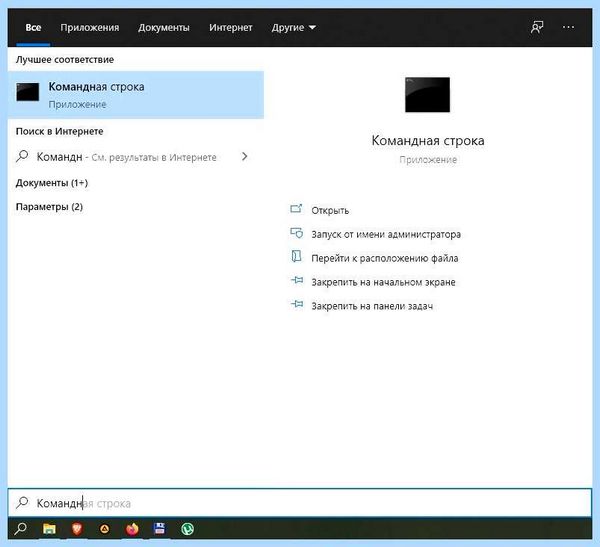Open the Документы (1+) section
The height and width of the screenshot is (547, 600).
(52, 183)
